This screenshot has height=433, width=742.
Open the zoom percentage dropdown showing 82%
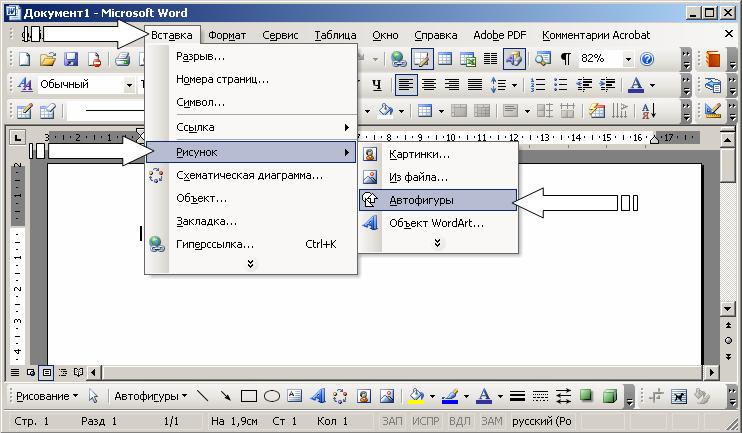(x=628, y=60)
